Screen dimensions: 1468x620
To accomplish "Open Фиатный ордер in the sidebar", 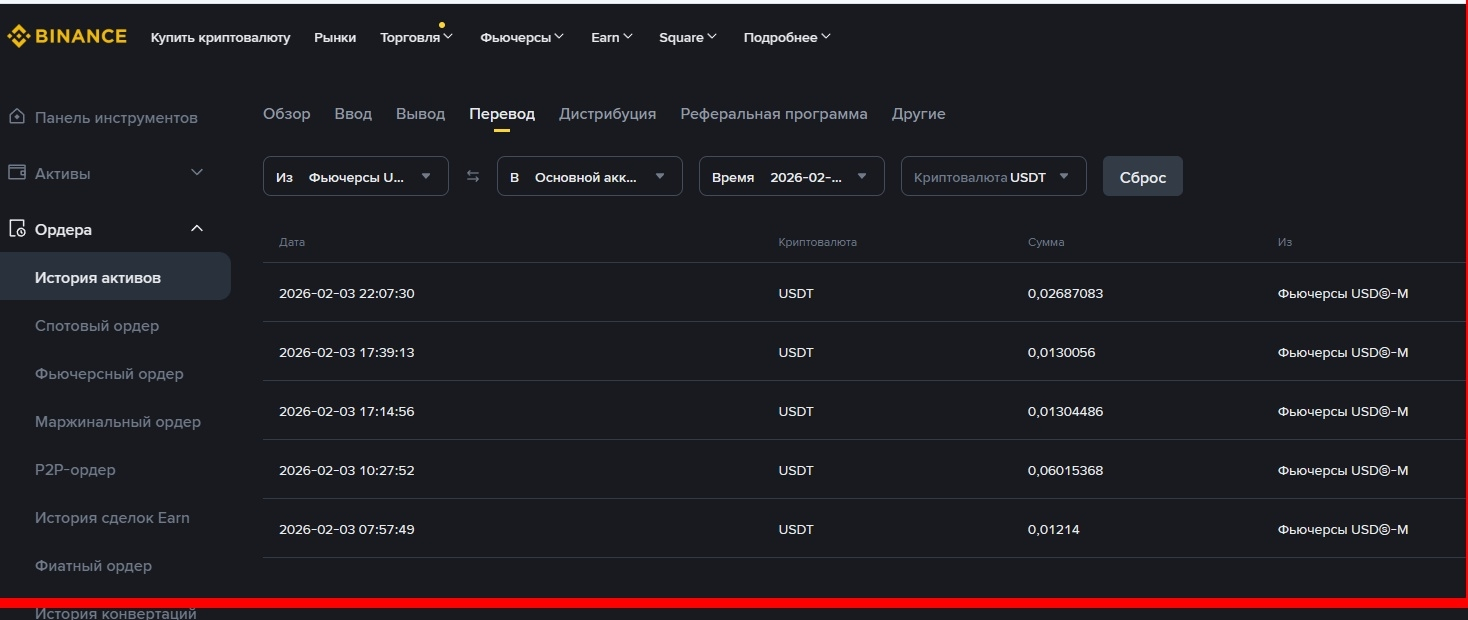I will [x=93, y=566].
